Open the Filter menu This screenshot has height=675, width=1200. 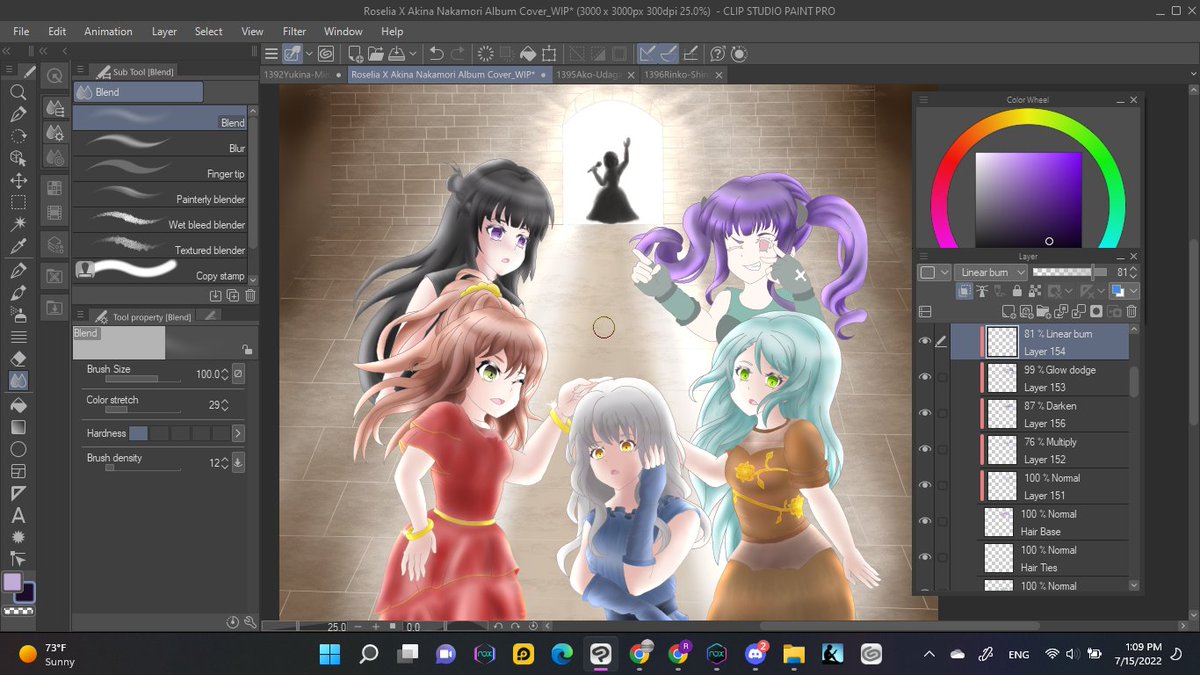294,31
